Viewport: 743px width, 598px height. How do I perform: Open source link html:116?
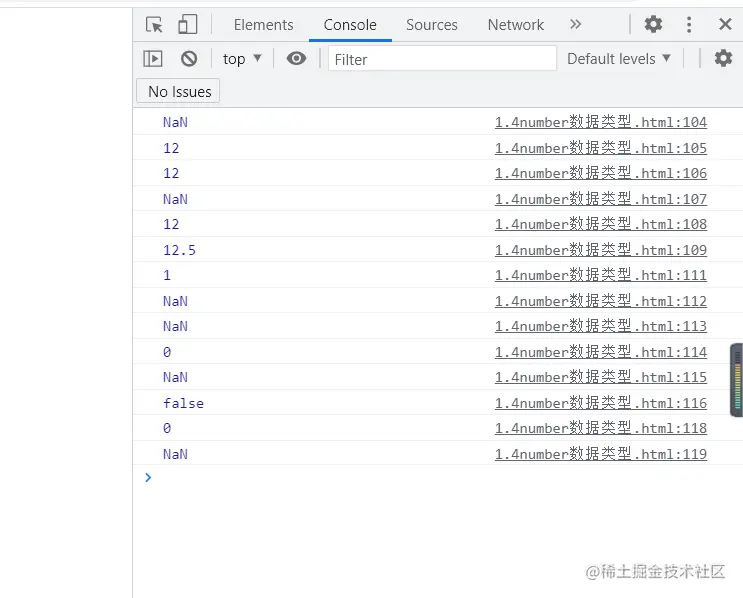[x=601, y=403]
